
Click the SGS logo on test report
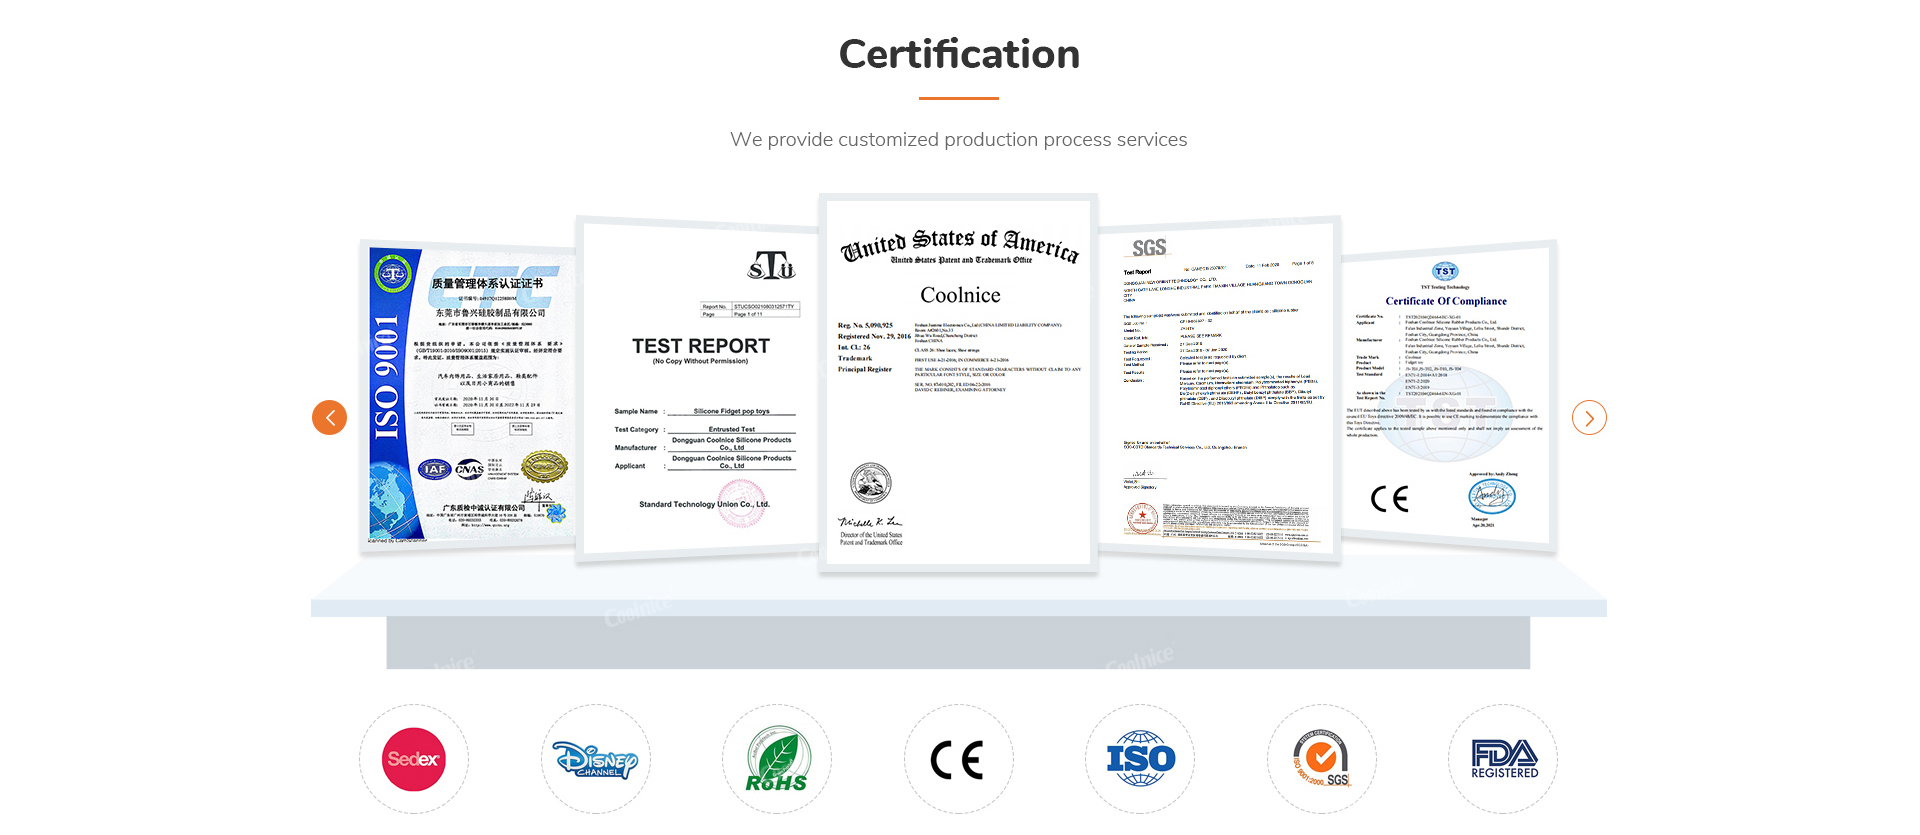(x=1148, y=248)
